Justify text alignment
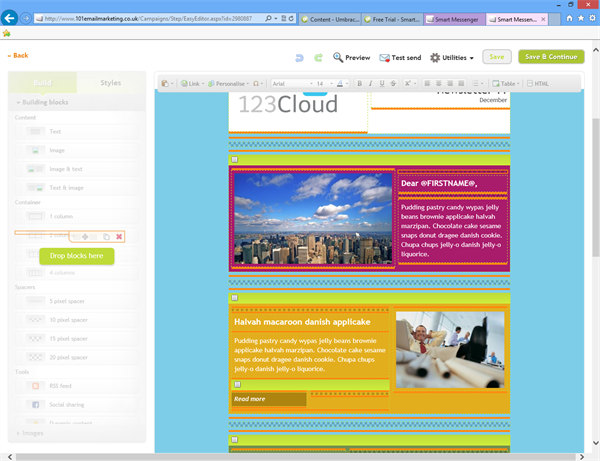Image resolution: width=600 pixels, height=461 pixels. pos(461,83)
